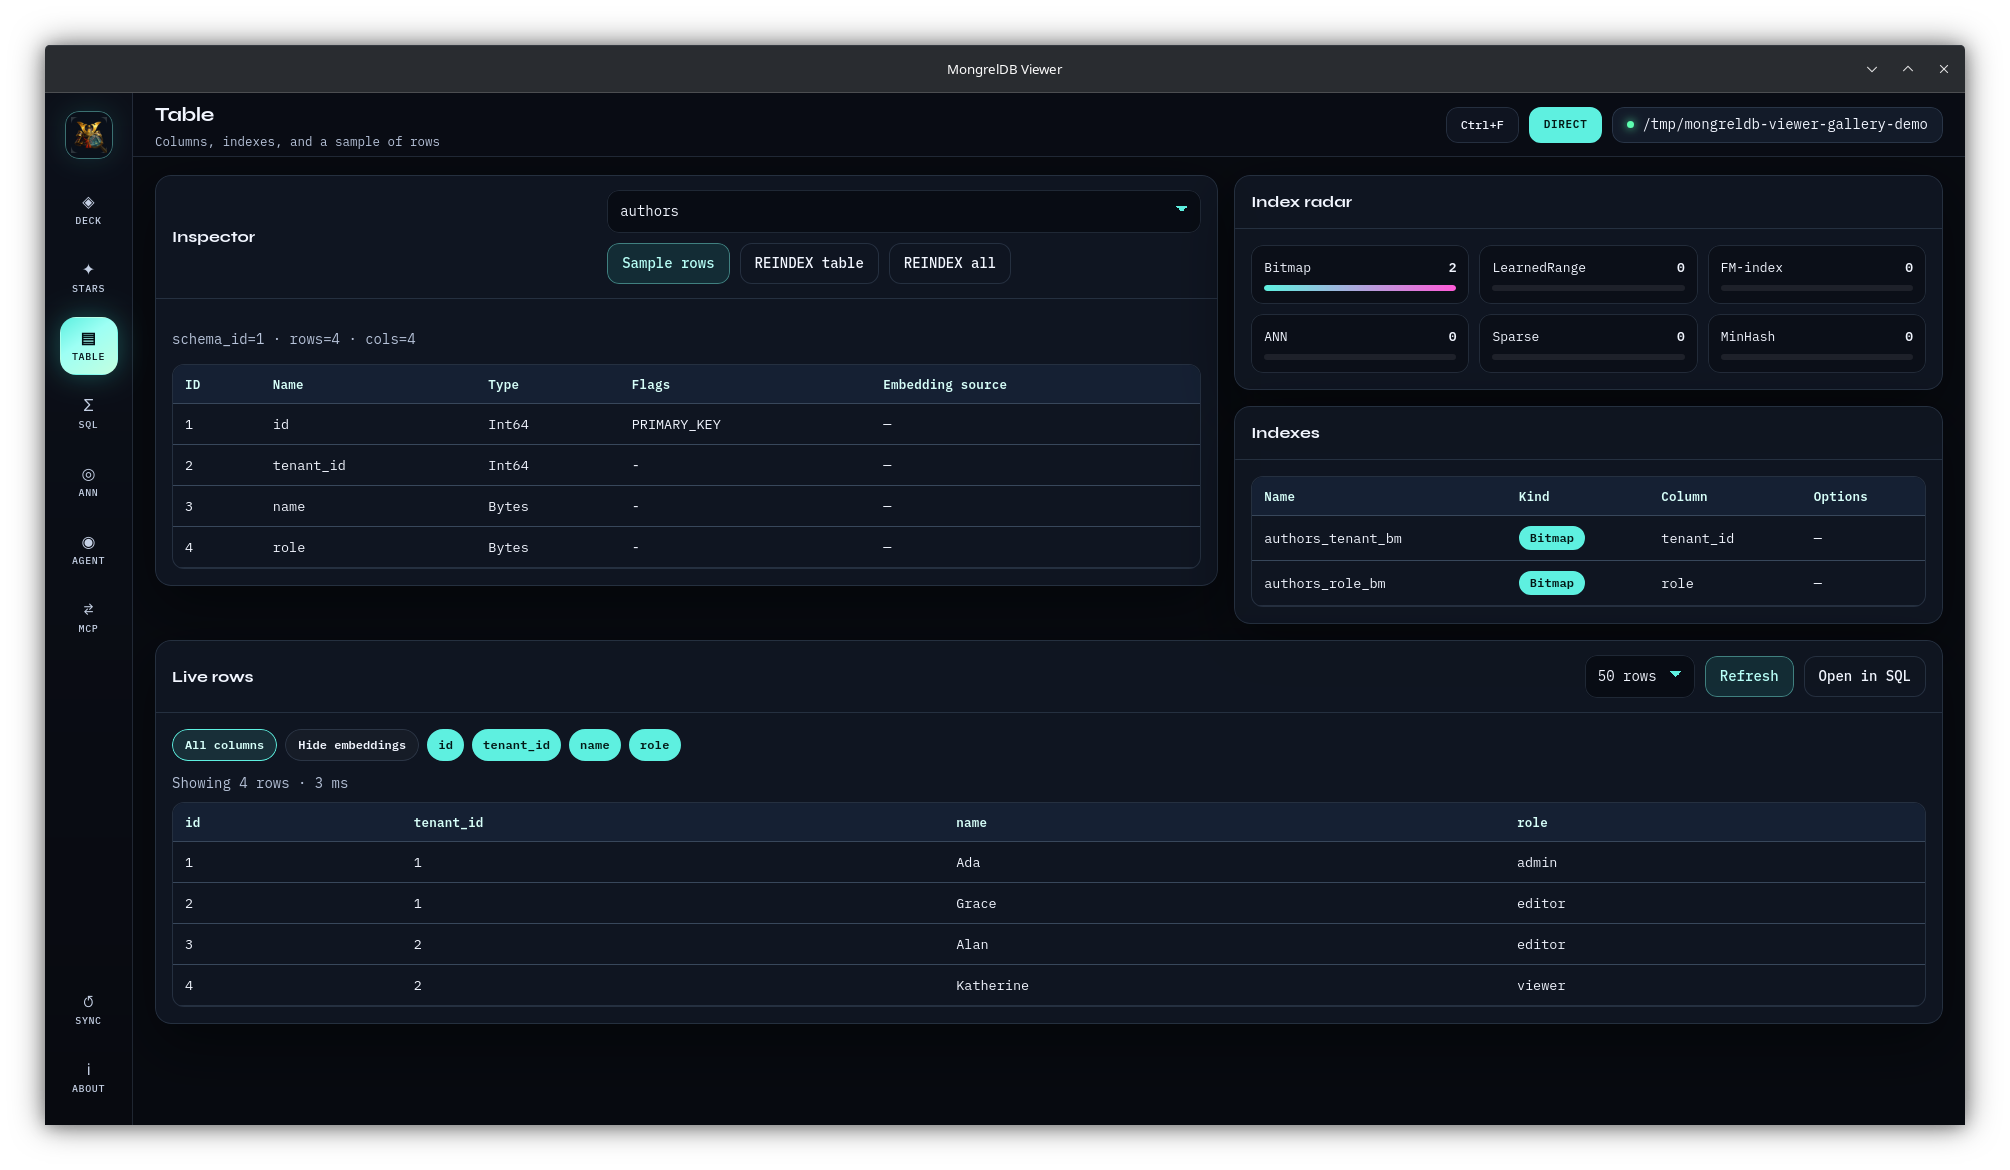Click the MinHash radar card
This screenshot has height=1170, width=2010.
(1816, 344)
